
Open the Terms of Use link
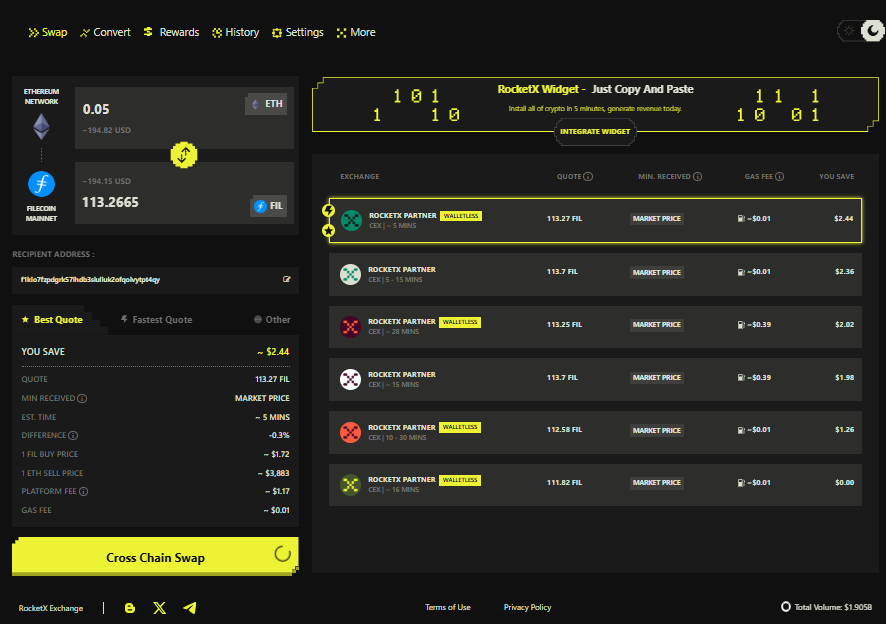tap(447, 607)
